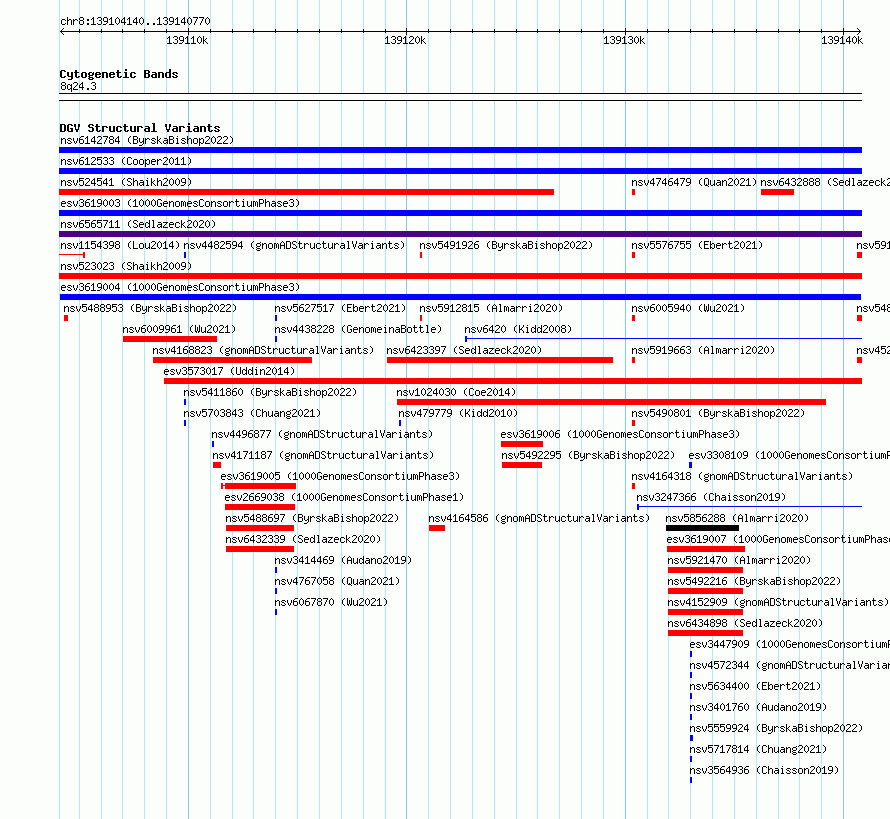Click nsv5919663 (Almarri2020) label

point(703,350)
